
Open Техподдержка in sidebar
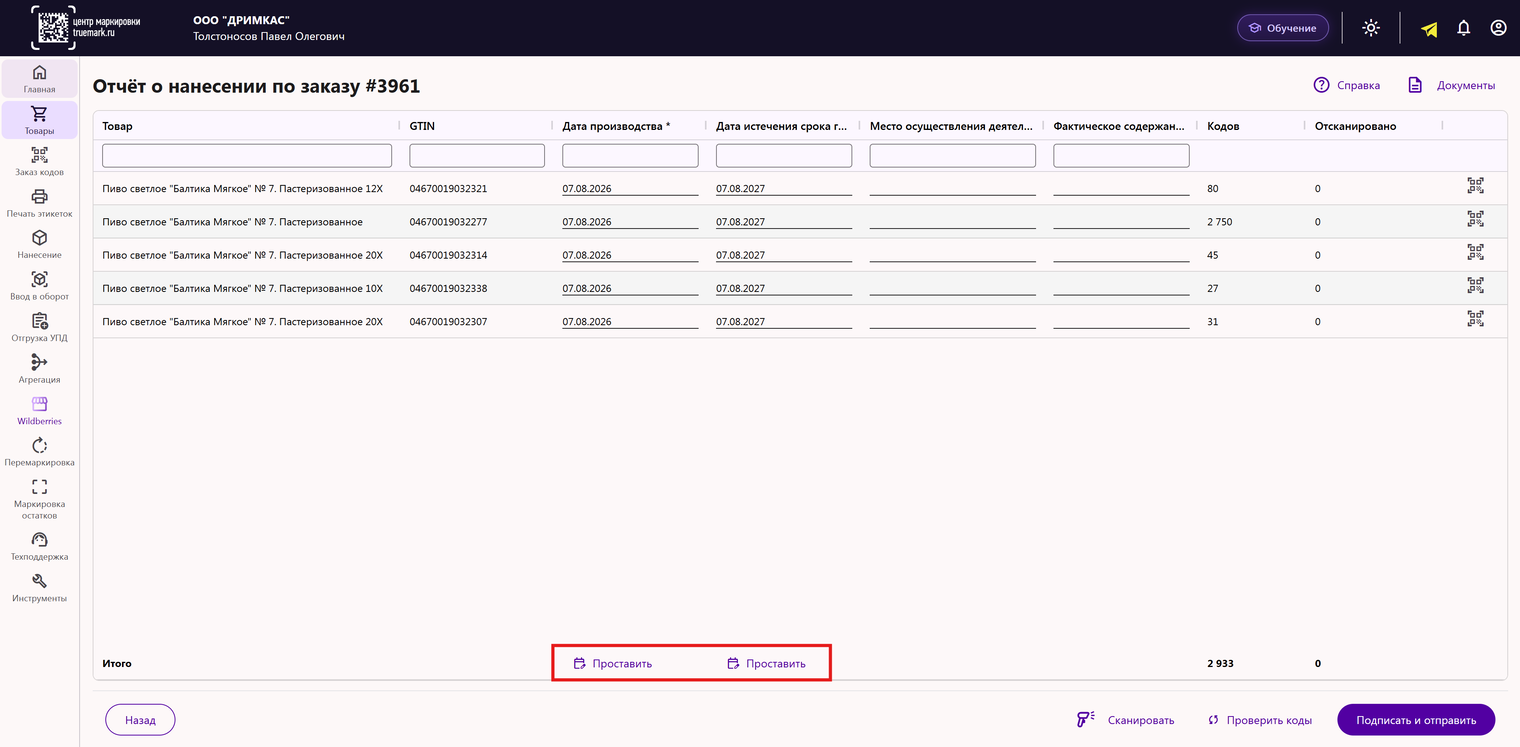click(x=39, y=547)
